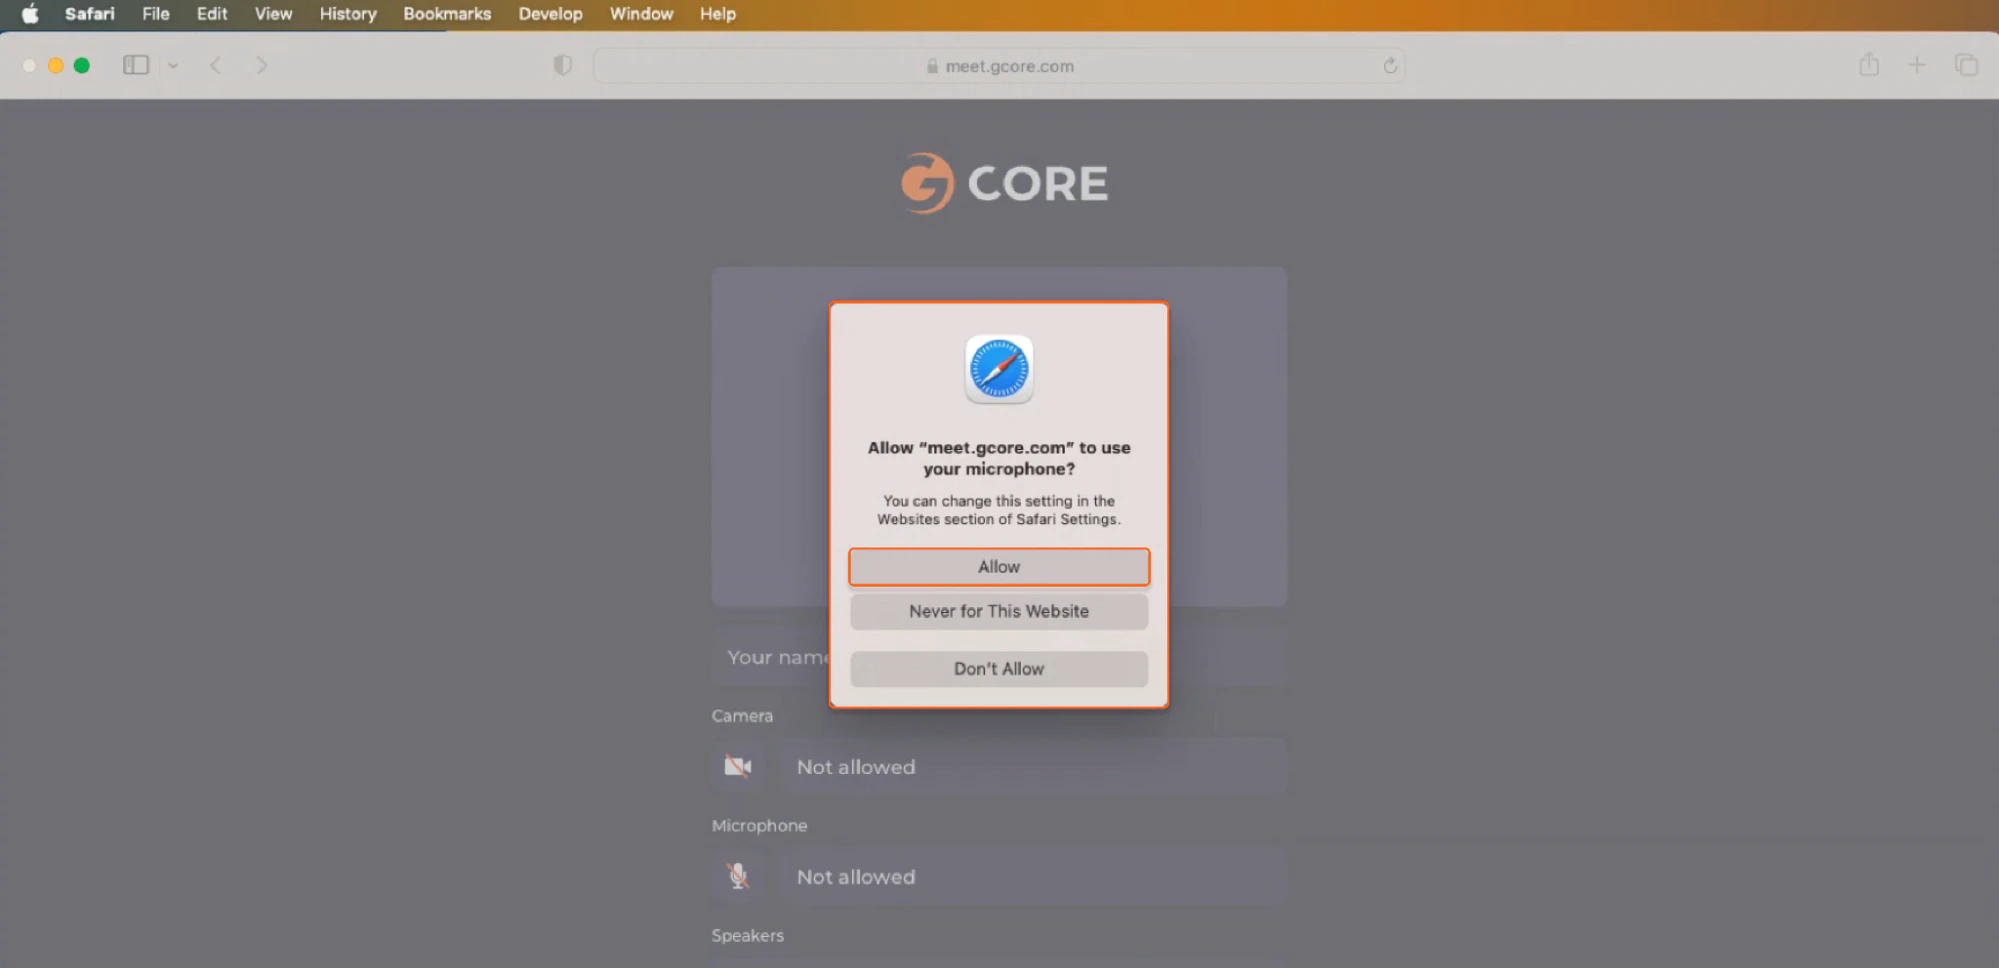Open the Microphone 'Not allowed' dropdown
Image resolution: width=1999 pixels, height=969 pixels.
pos(1034,877)
